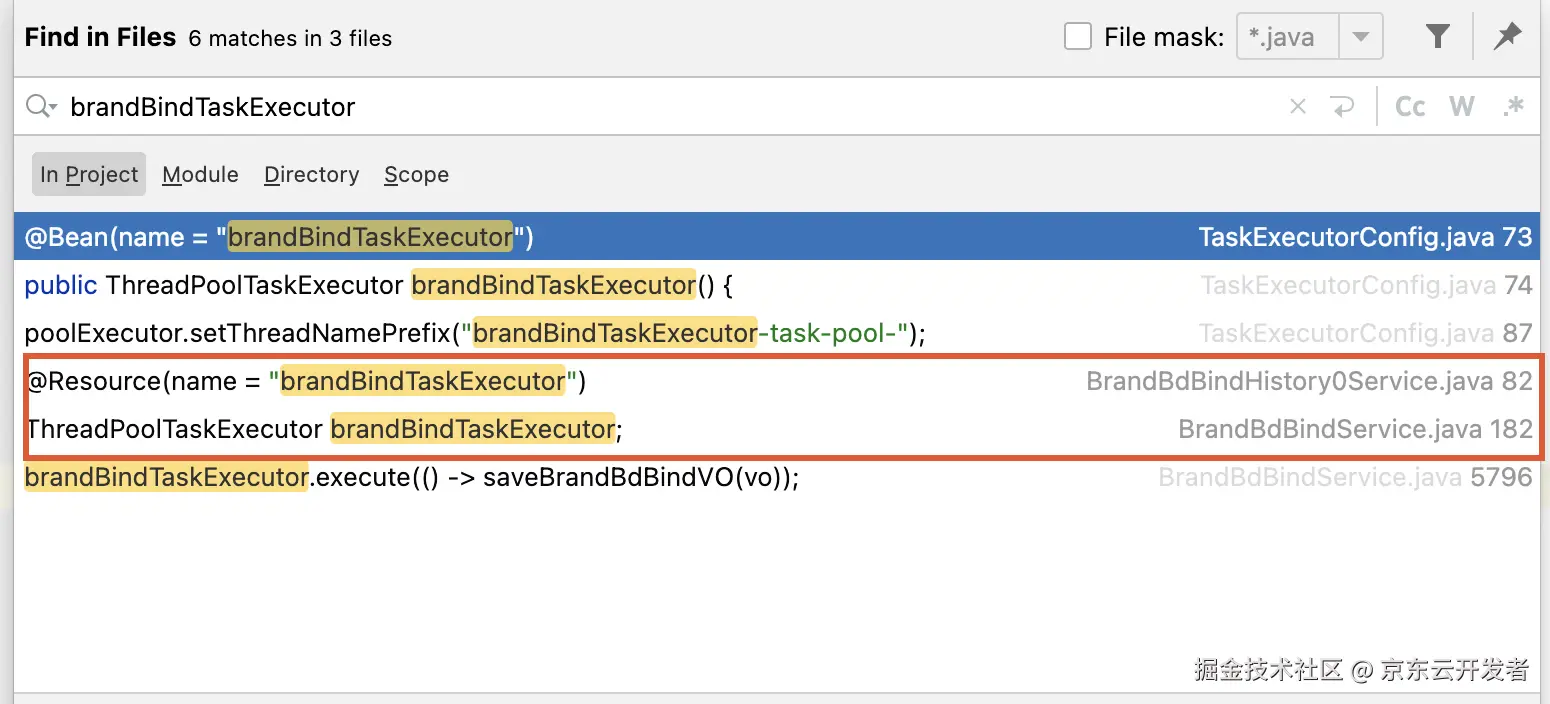Switch to the Directory scope tab

(311, 174)
